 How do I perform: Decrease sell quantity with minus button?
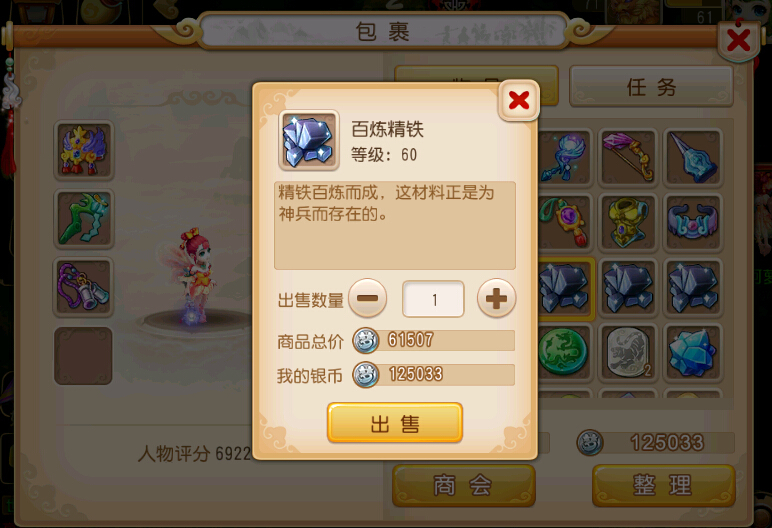[367, 298]
